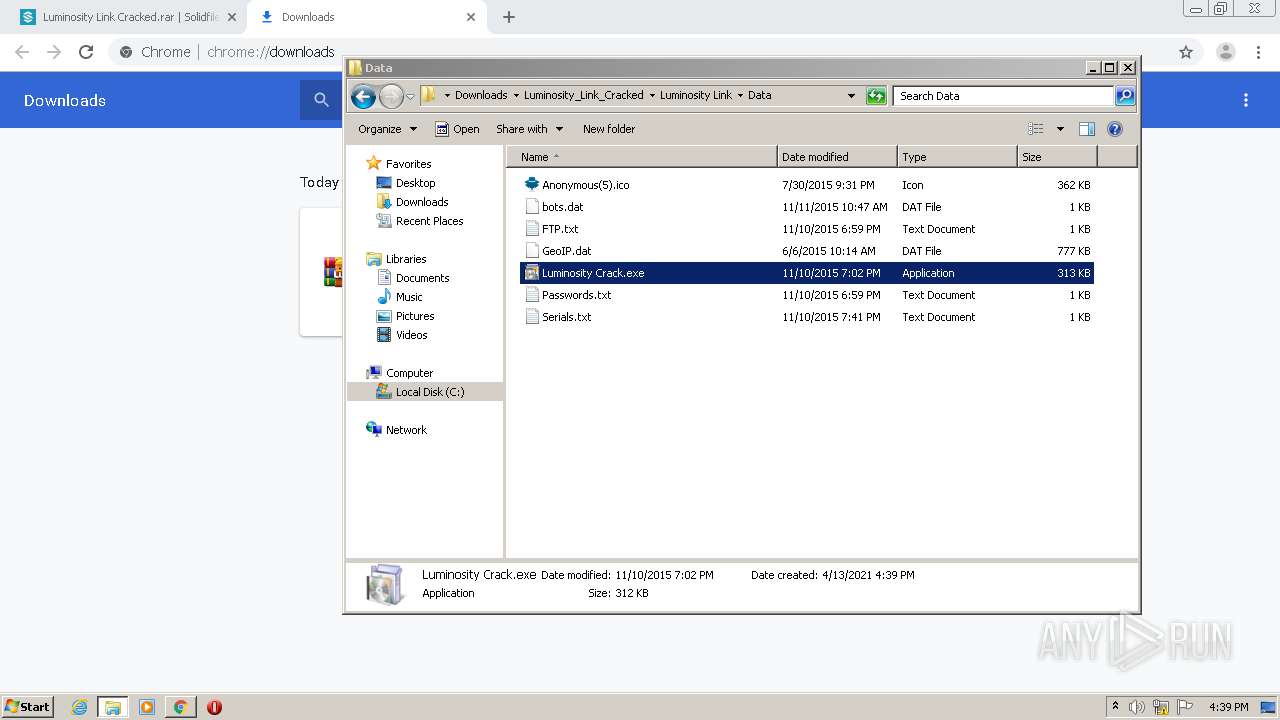Expand address bar history dropdown

click(x=851, y=96)
